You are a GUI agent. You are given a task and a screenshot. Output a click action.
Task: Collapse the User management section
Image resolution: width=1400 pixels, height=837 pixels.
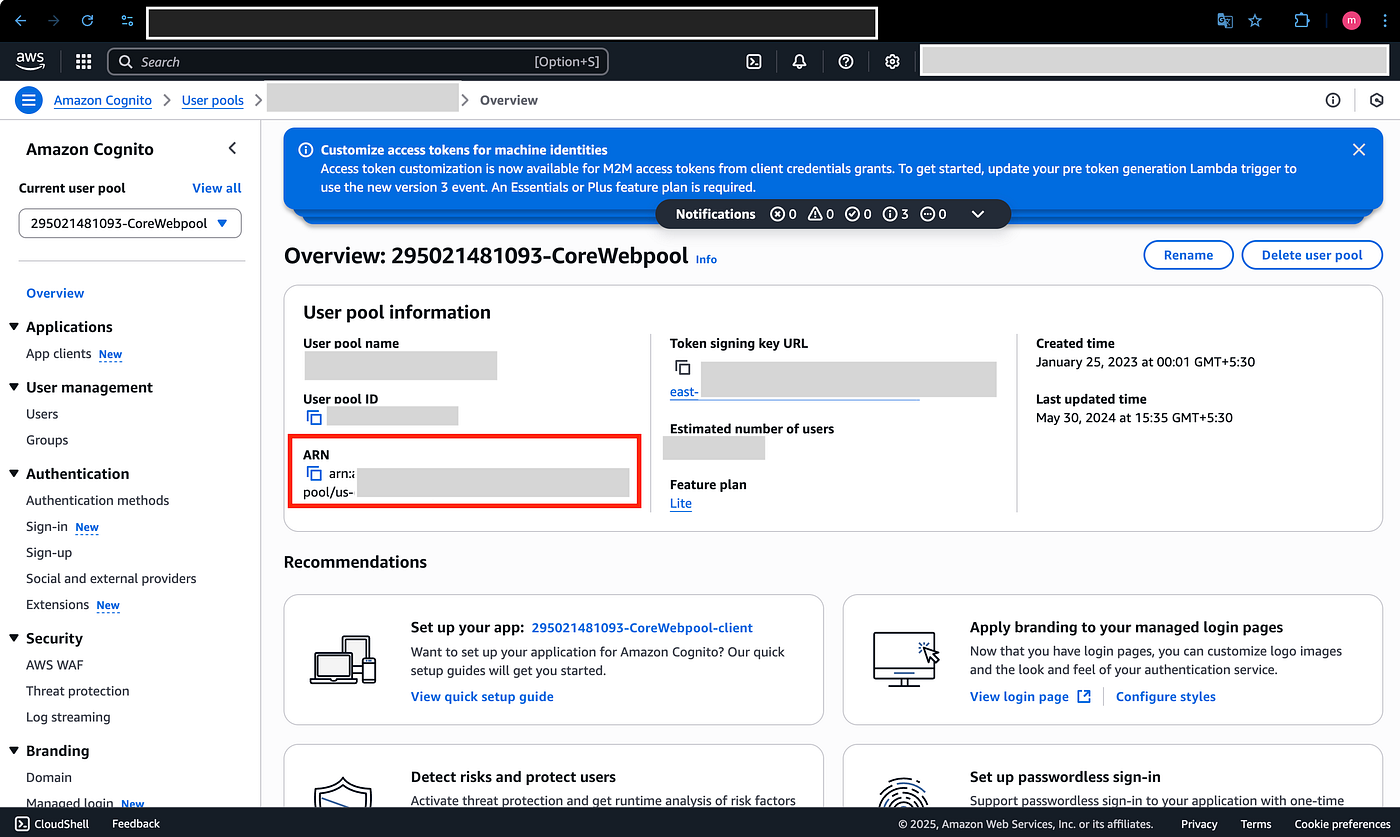click(14, 387)
